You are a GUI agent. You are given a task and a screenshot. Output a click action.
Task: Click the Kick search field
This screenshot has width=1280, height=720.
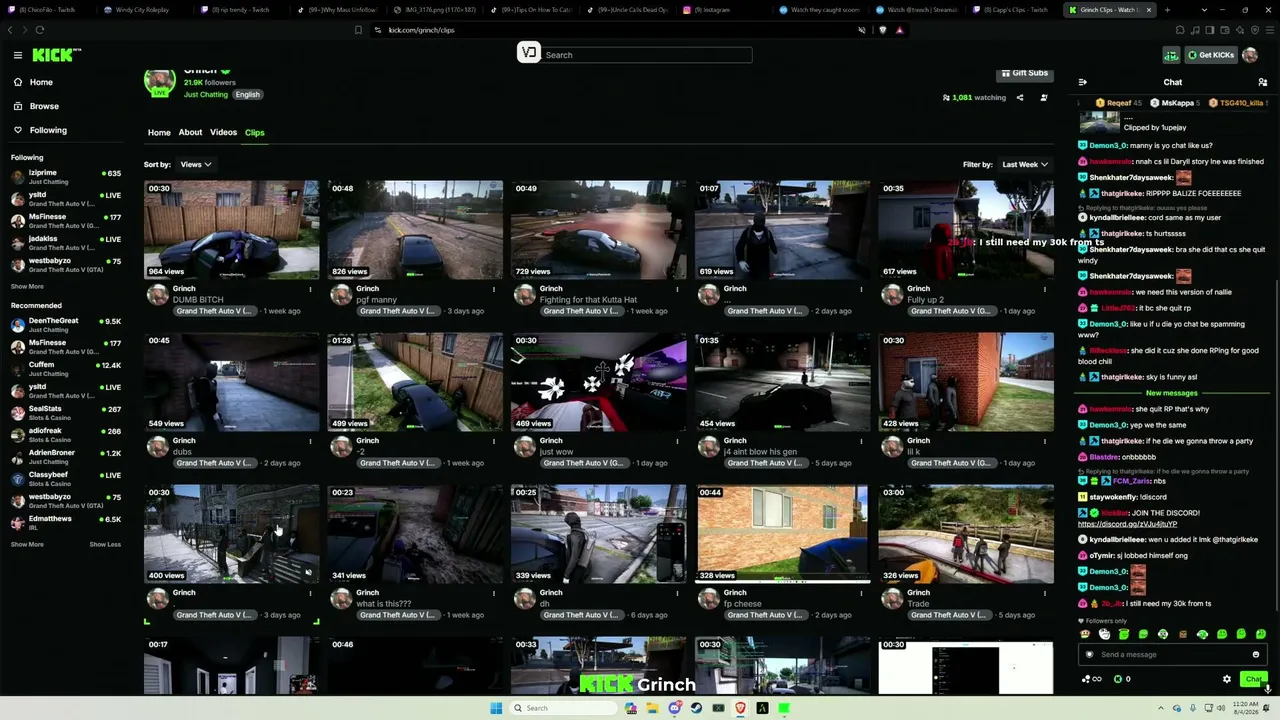point(646,55)
